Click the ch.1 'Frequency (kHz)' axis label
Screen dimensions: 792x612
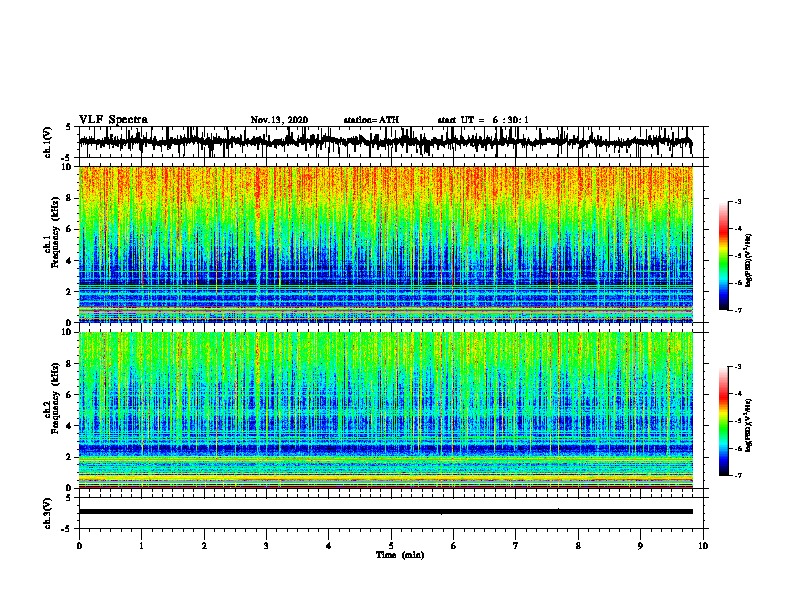(55, 232)
